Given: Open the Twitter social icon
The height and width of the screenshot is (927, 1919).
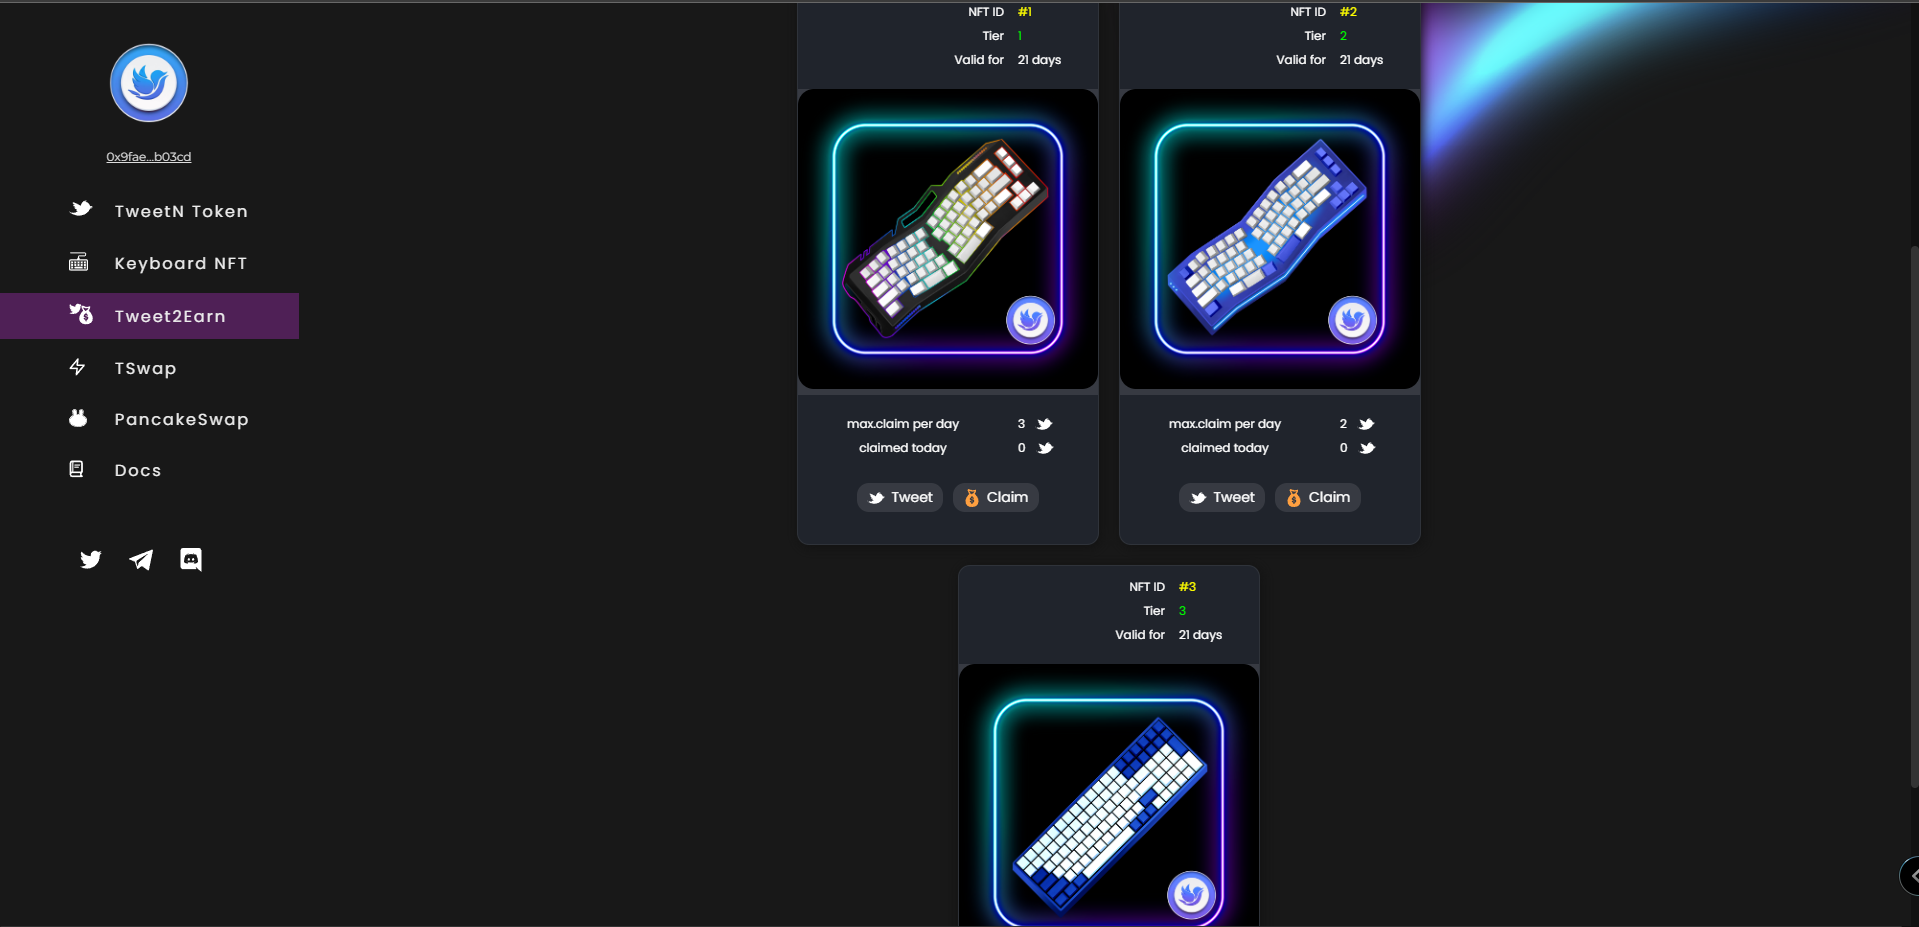Looking at the screenshot, I should click(91, 559).
